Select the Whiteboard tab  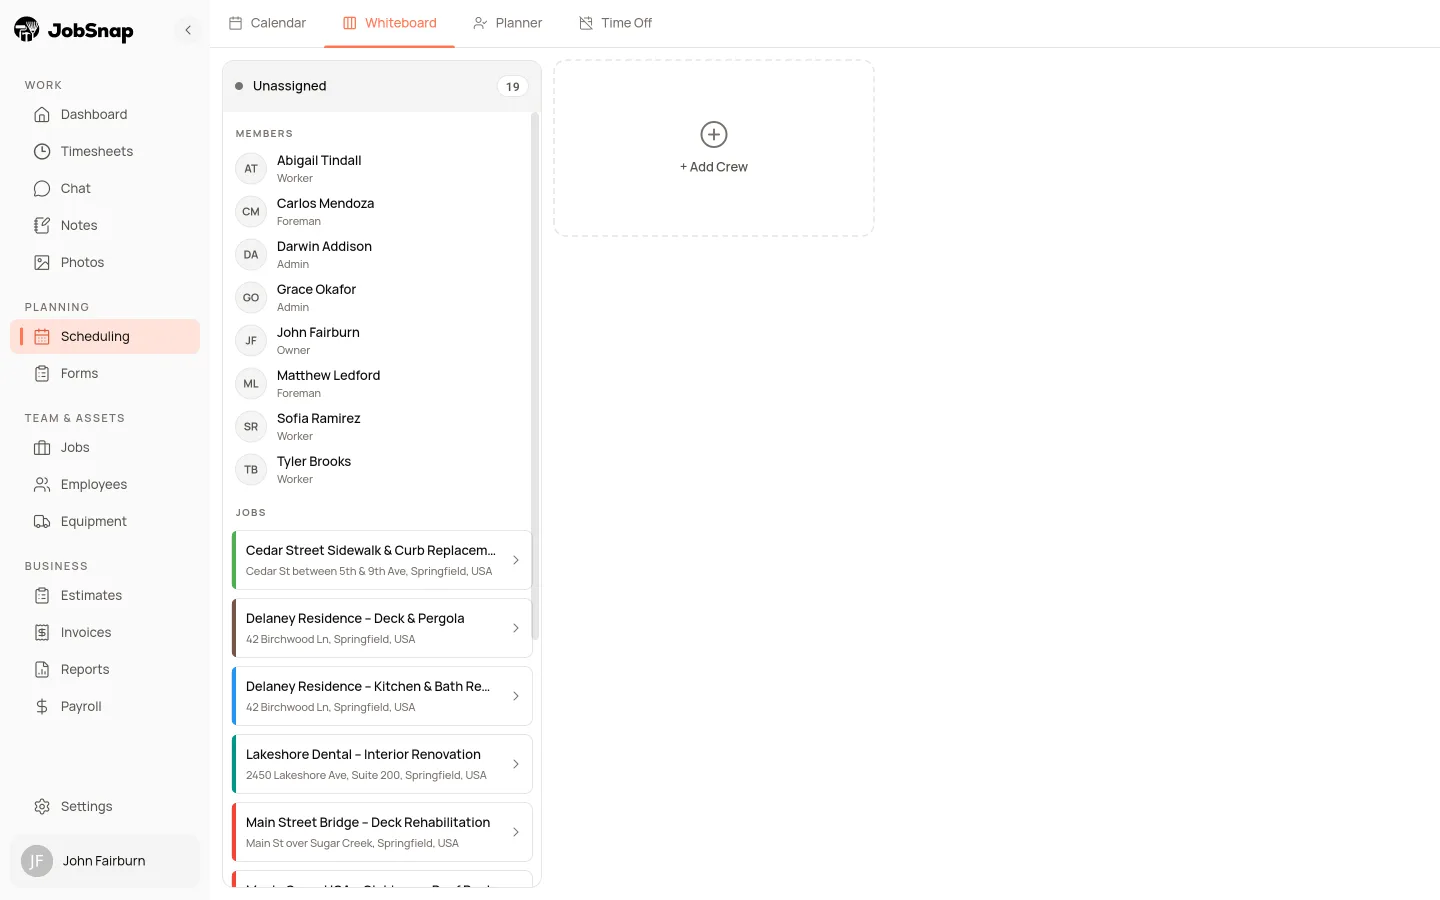[x=390, y=23]
